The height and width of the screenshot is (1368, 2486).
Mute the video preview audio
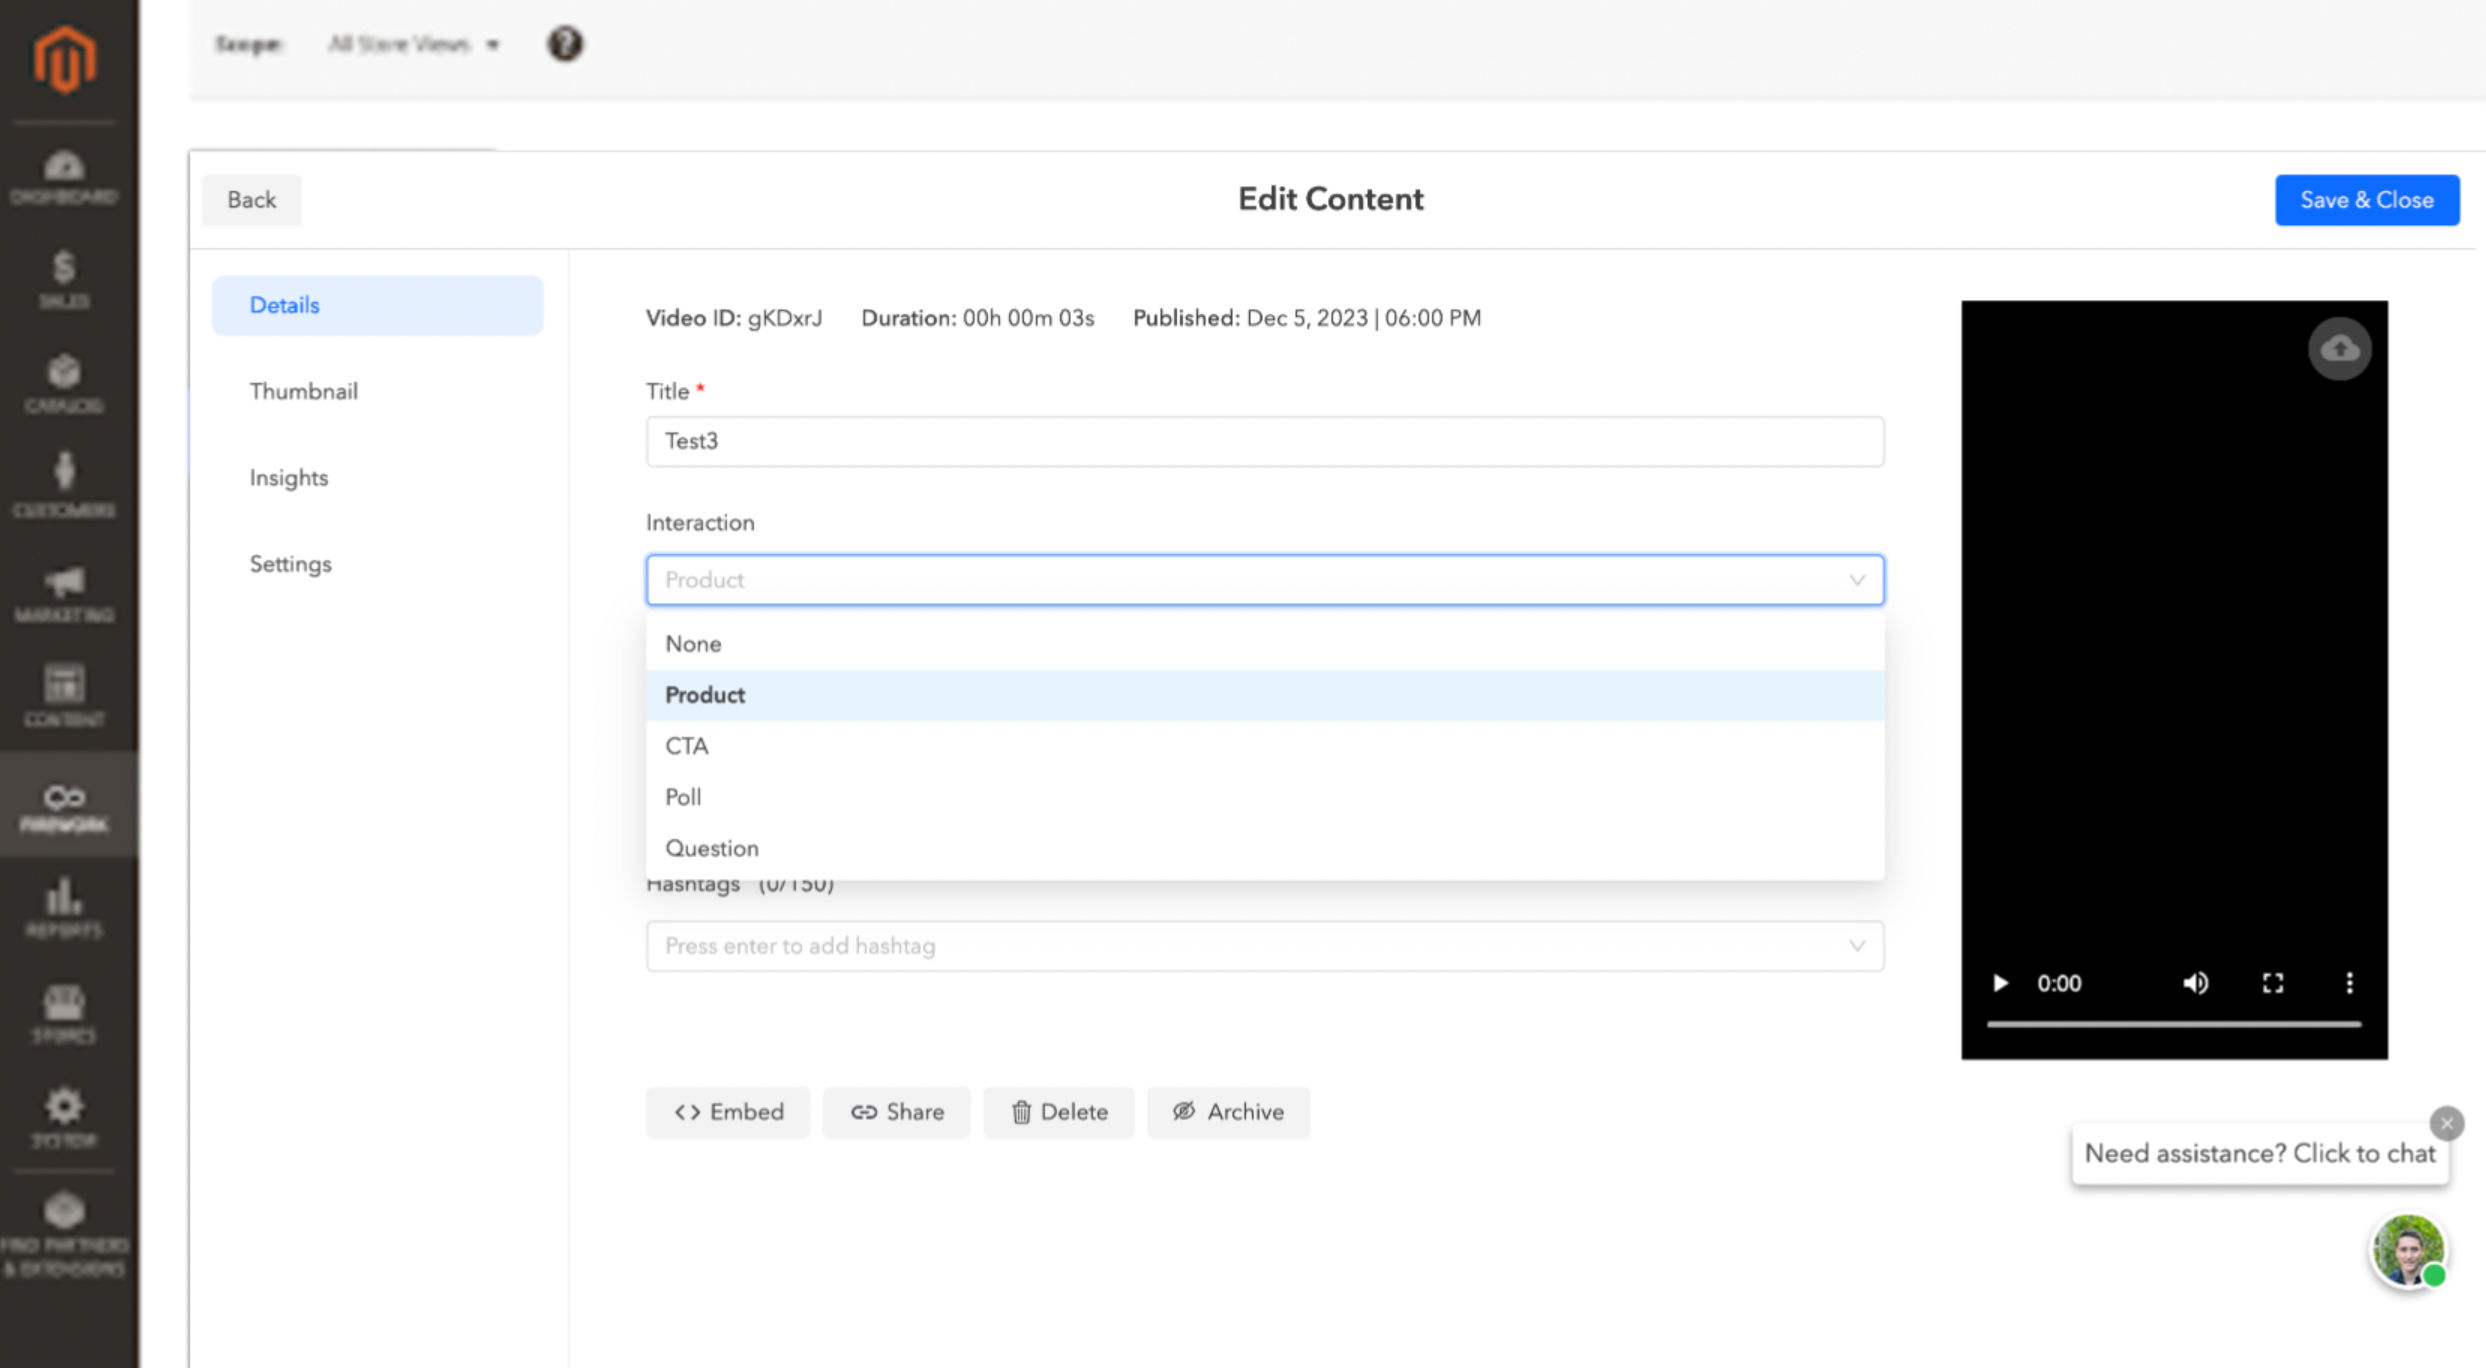[x=2196, y=983]
